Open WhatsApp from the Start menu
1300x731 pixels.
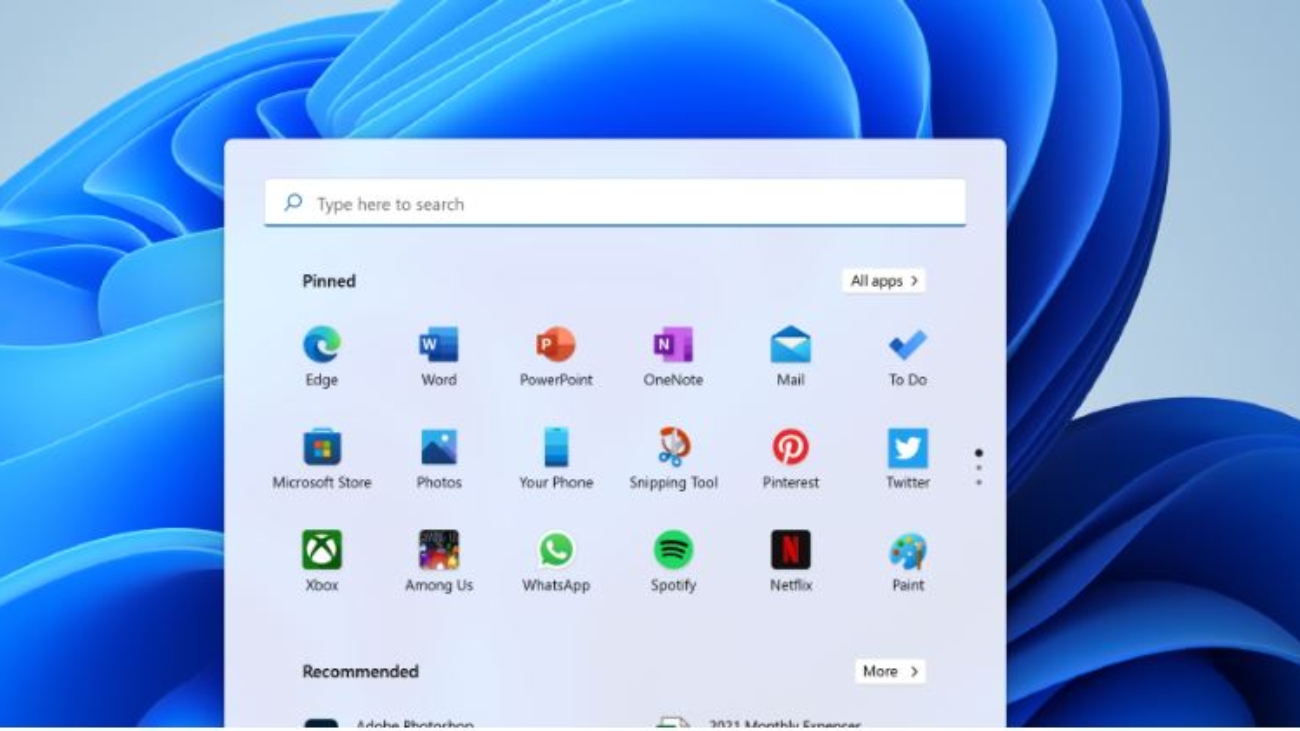(556, 552)
